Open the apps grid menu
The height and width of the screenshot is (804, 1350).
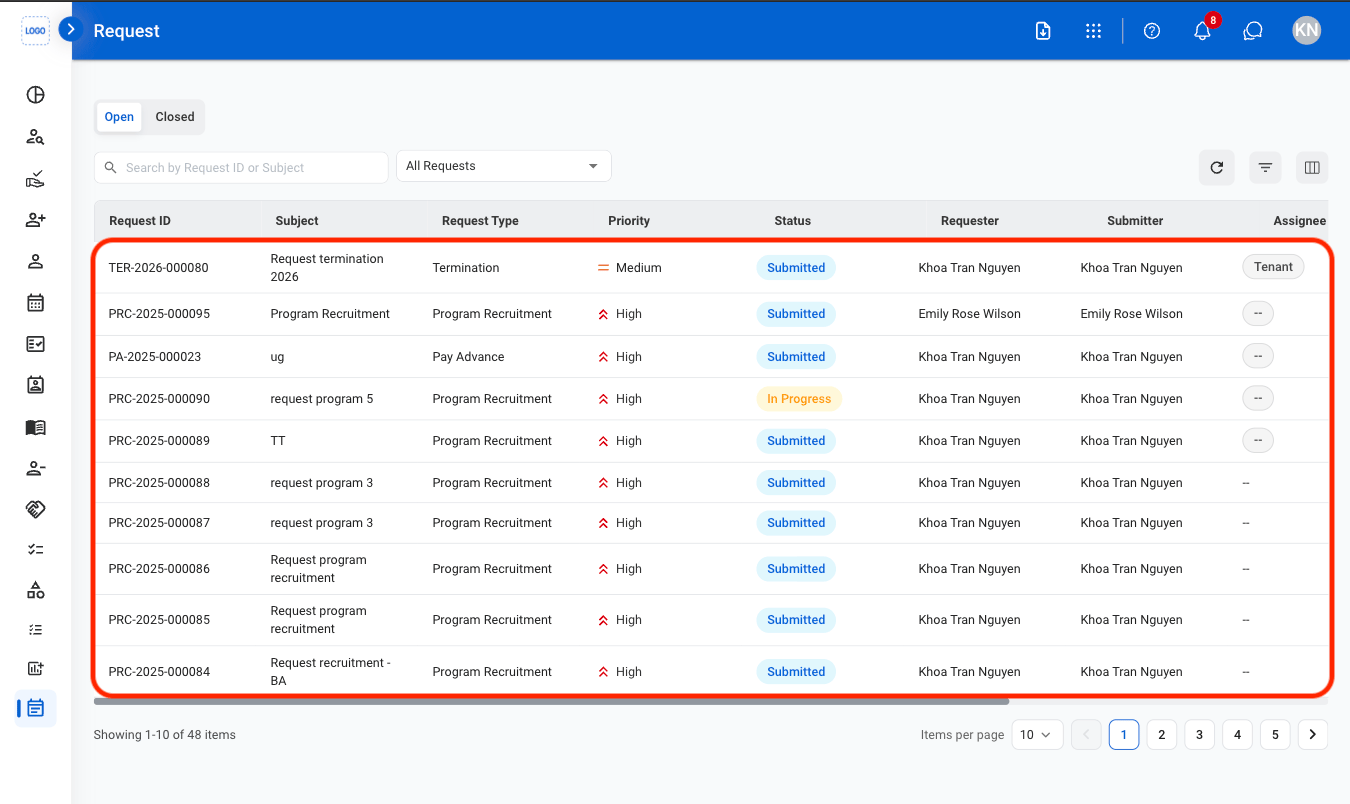pyautogui.click(x=1093, y=31)
